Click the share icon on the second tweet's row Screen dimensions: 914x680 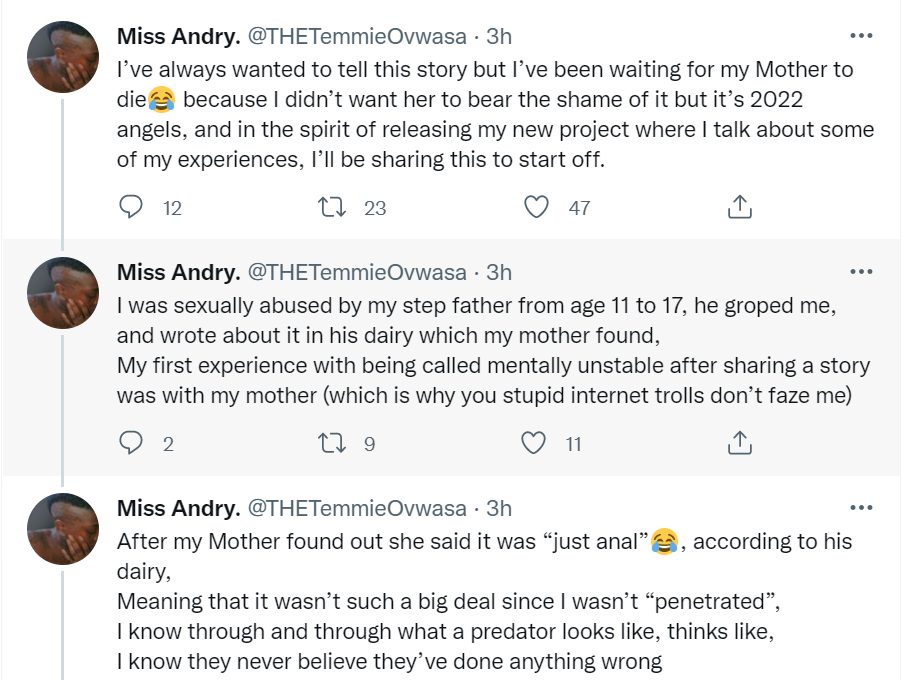pos(739,441)
